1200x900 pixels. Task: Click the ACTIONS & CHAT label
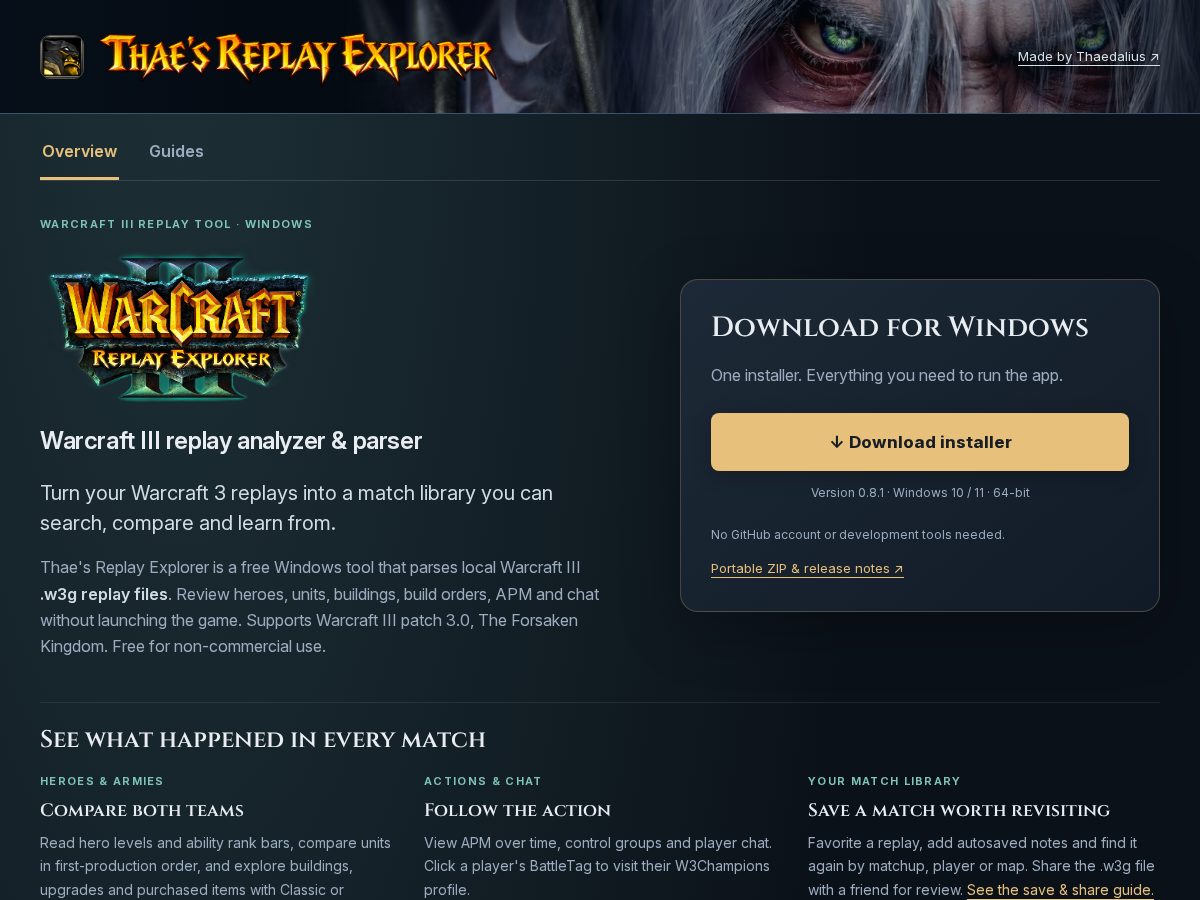click(483, 781)
